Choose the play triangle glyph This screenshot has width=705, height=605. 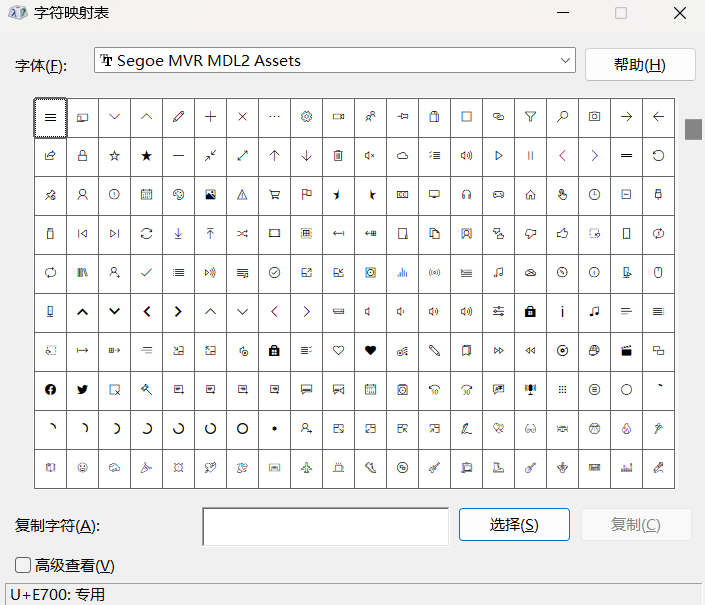(x=499, y=156)
